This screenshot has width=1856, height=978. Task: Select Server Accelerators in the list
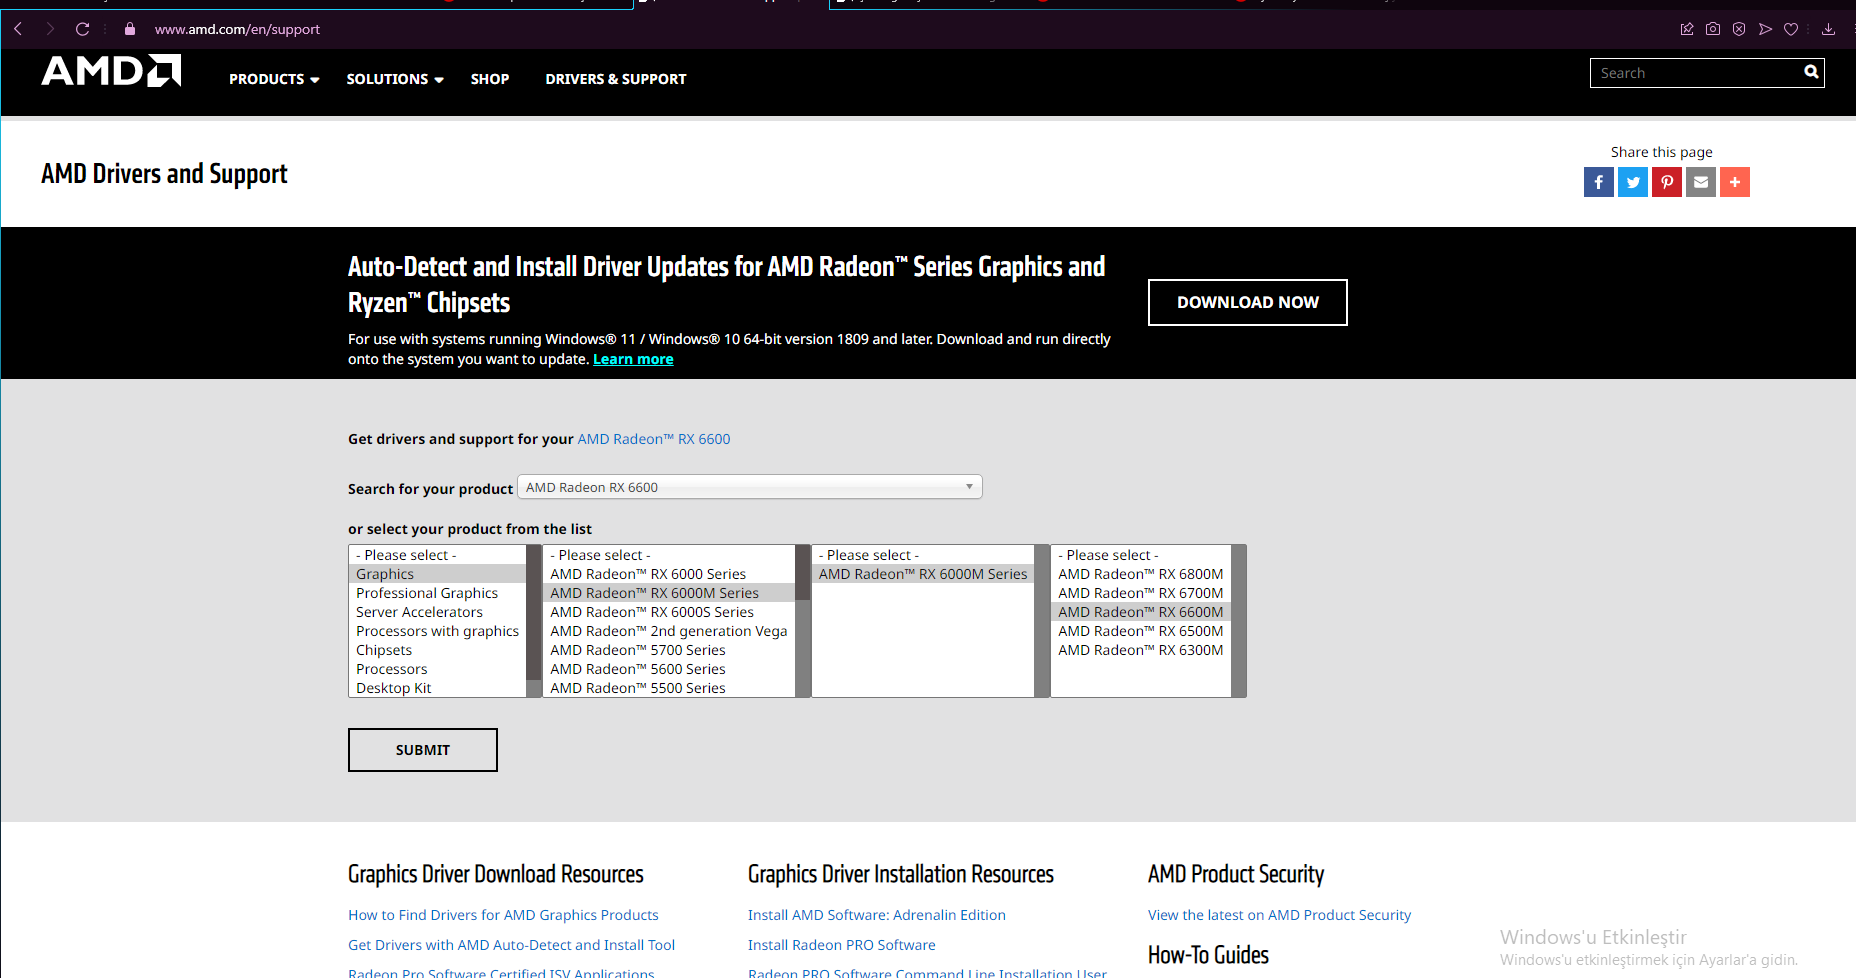pos(437,612)
